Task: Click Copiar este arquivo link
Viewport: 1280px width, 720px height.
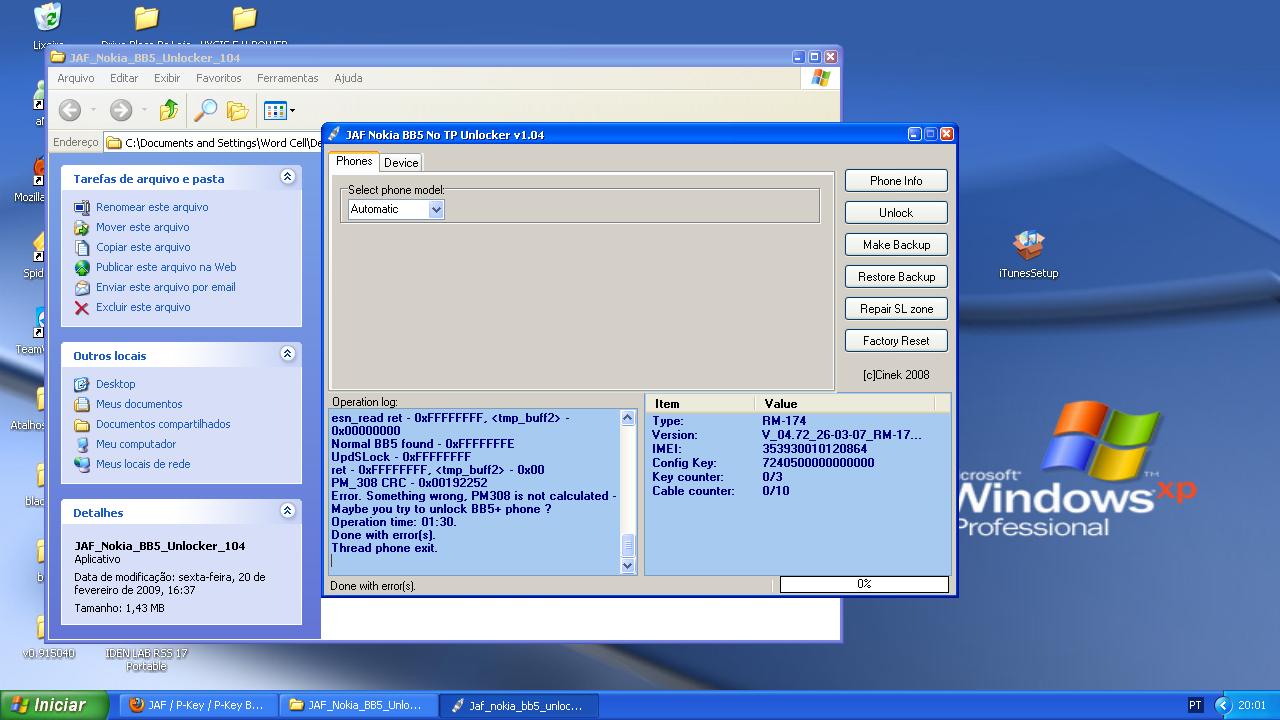Action: [143, 247]
